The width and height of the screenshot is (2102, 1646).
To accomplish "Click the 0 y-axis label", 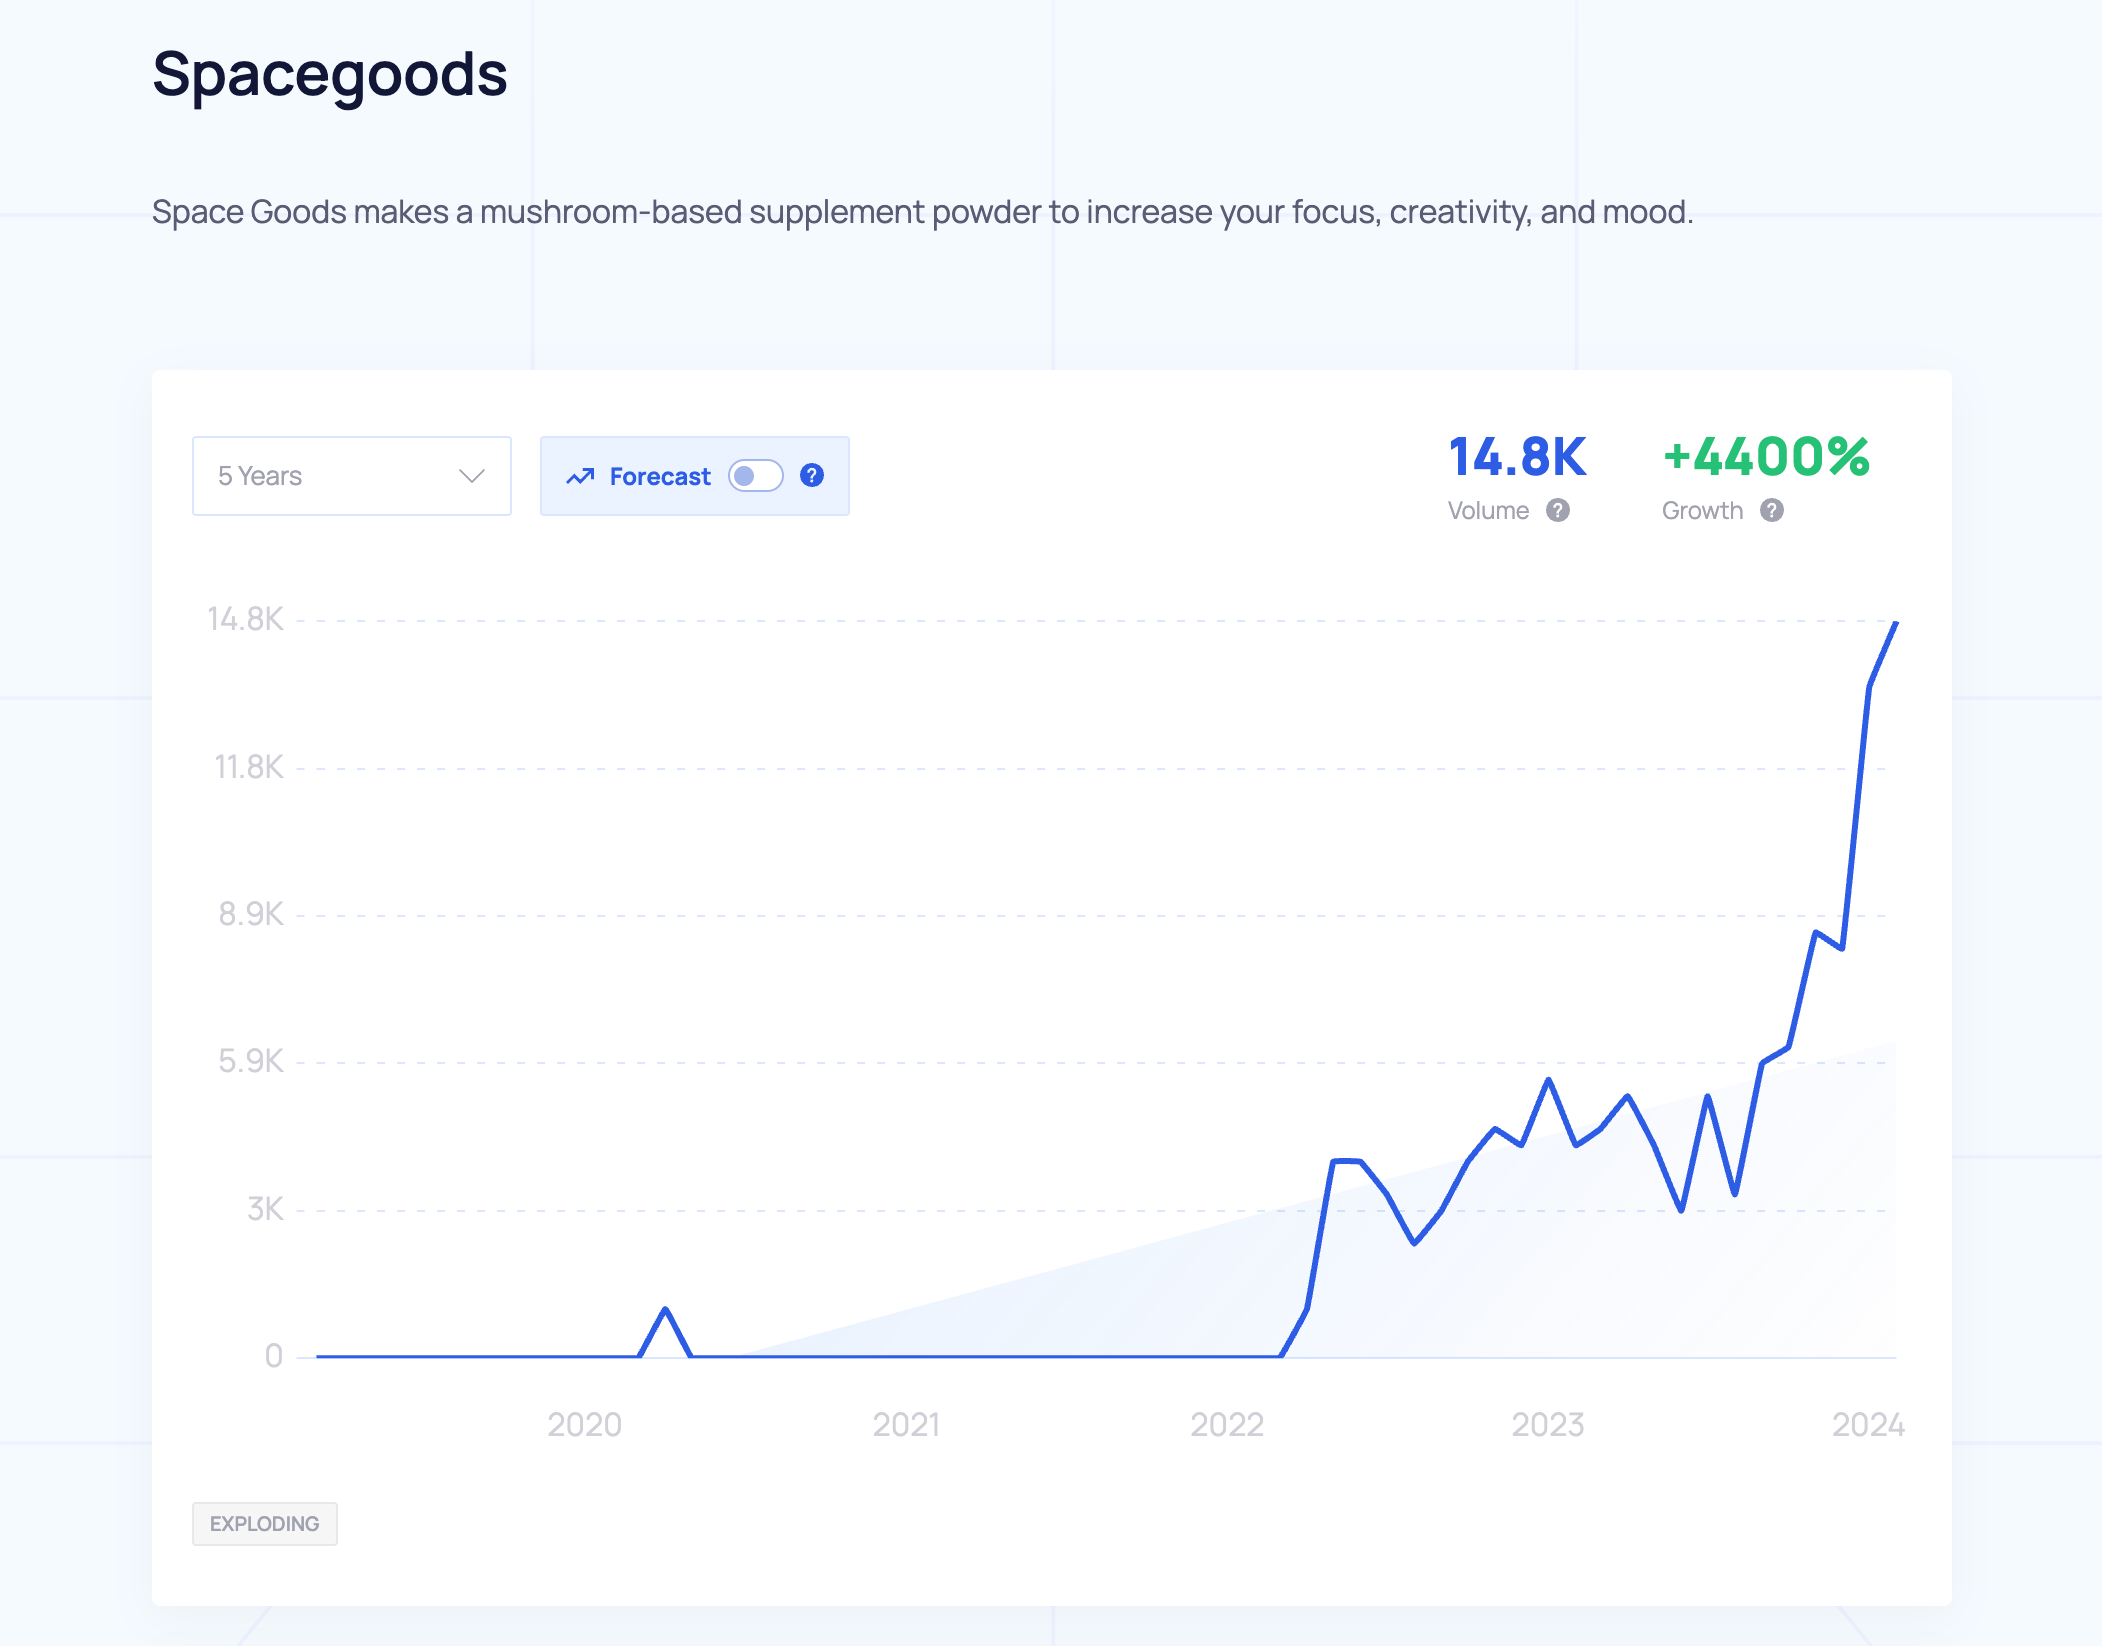I will (274, 1356).
